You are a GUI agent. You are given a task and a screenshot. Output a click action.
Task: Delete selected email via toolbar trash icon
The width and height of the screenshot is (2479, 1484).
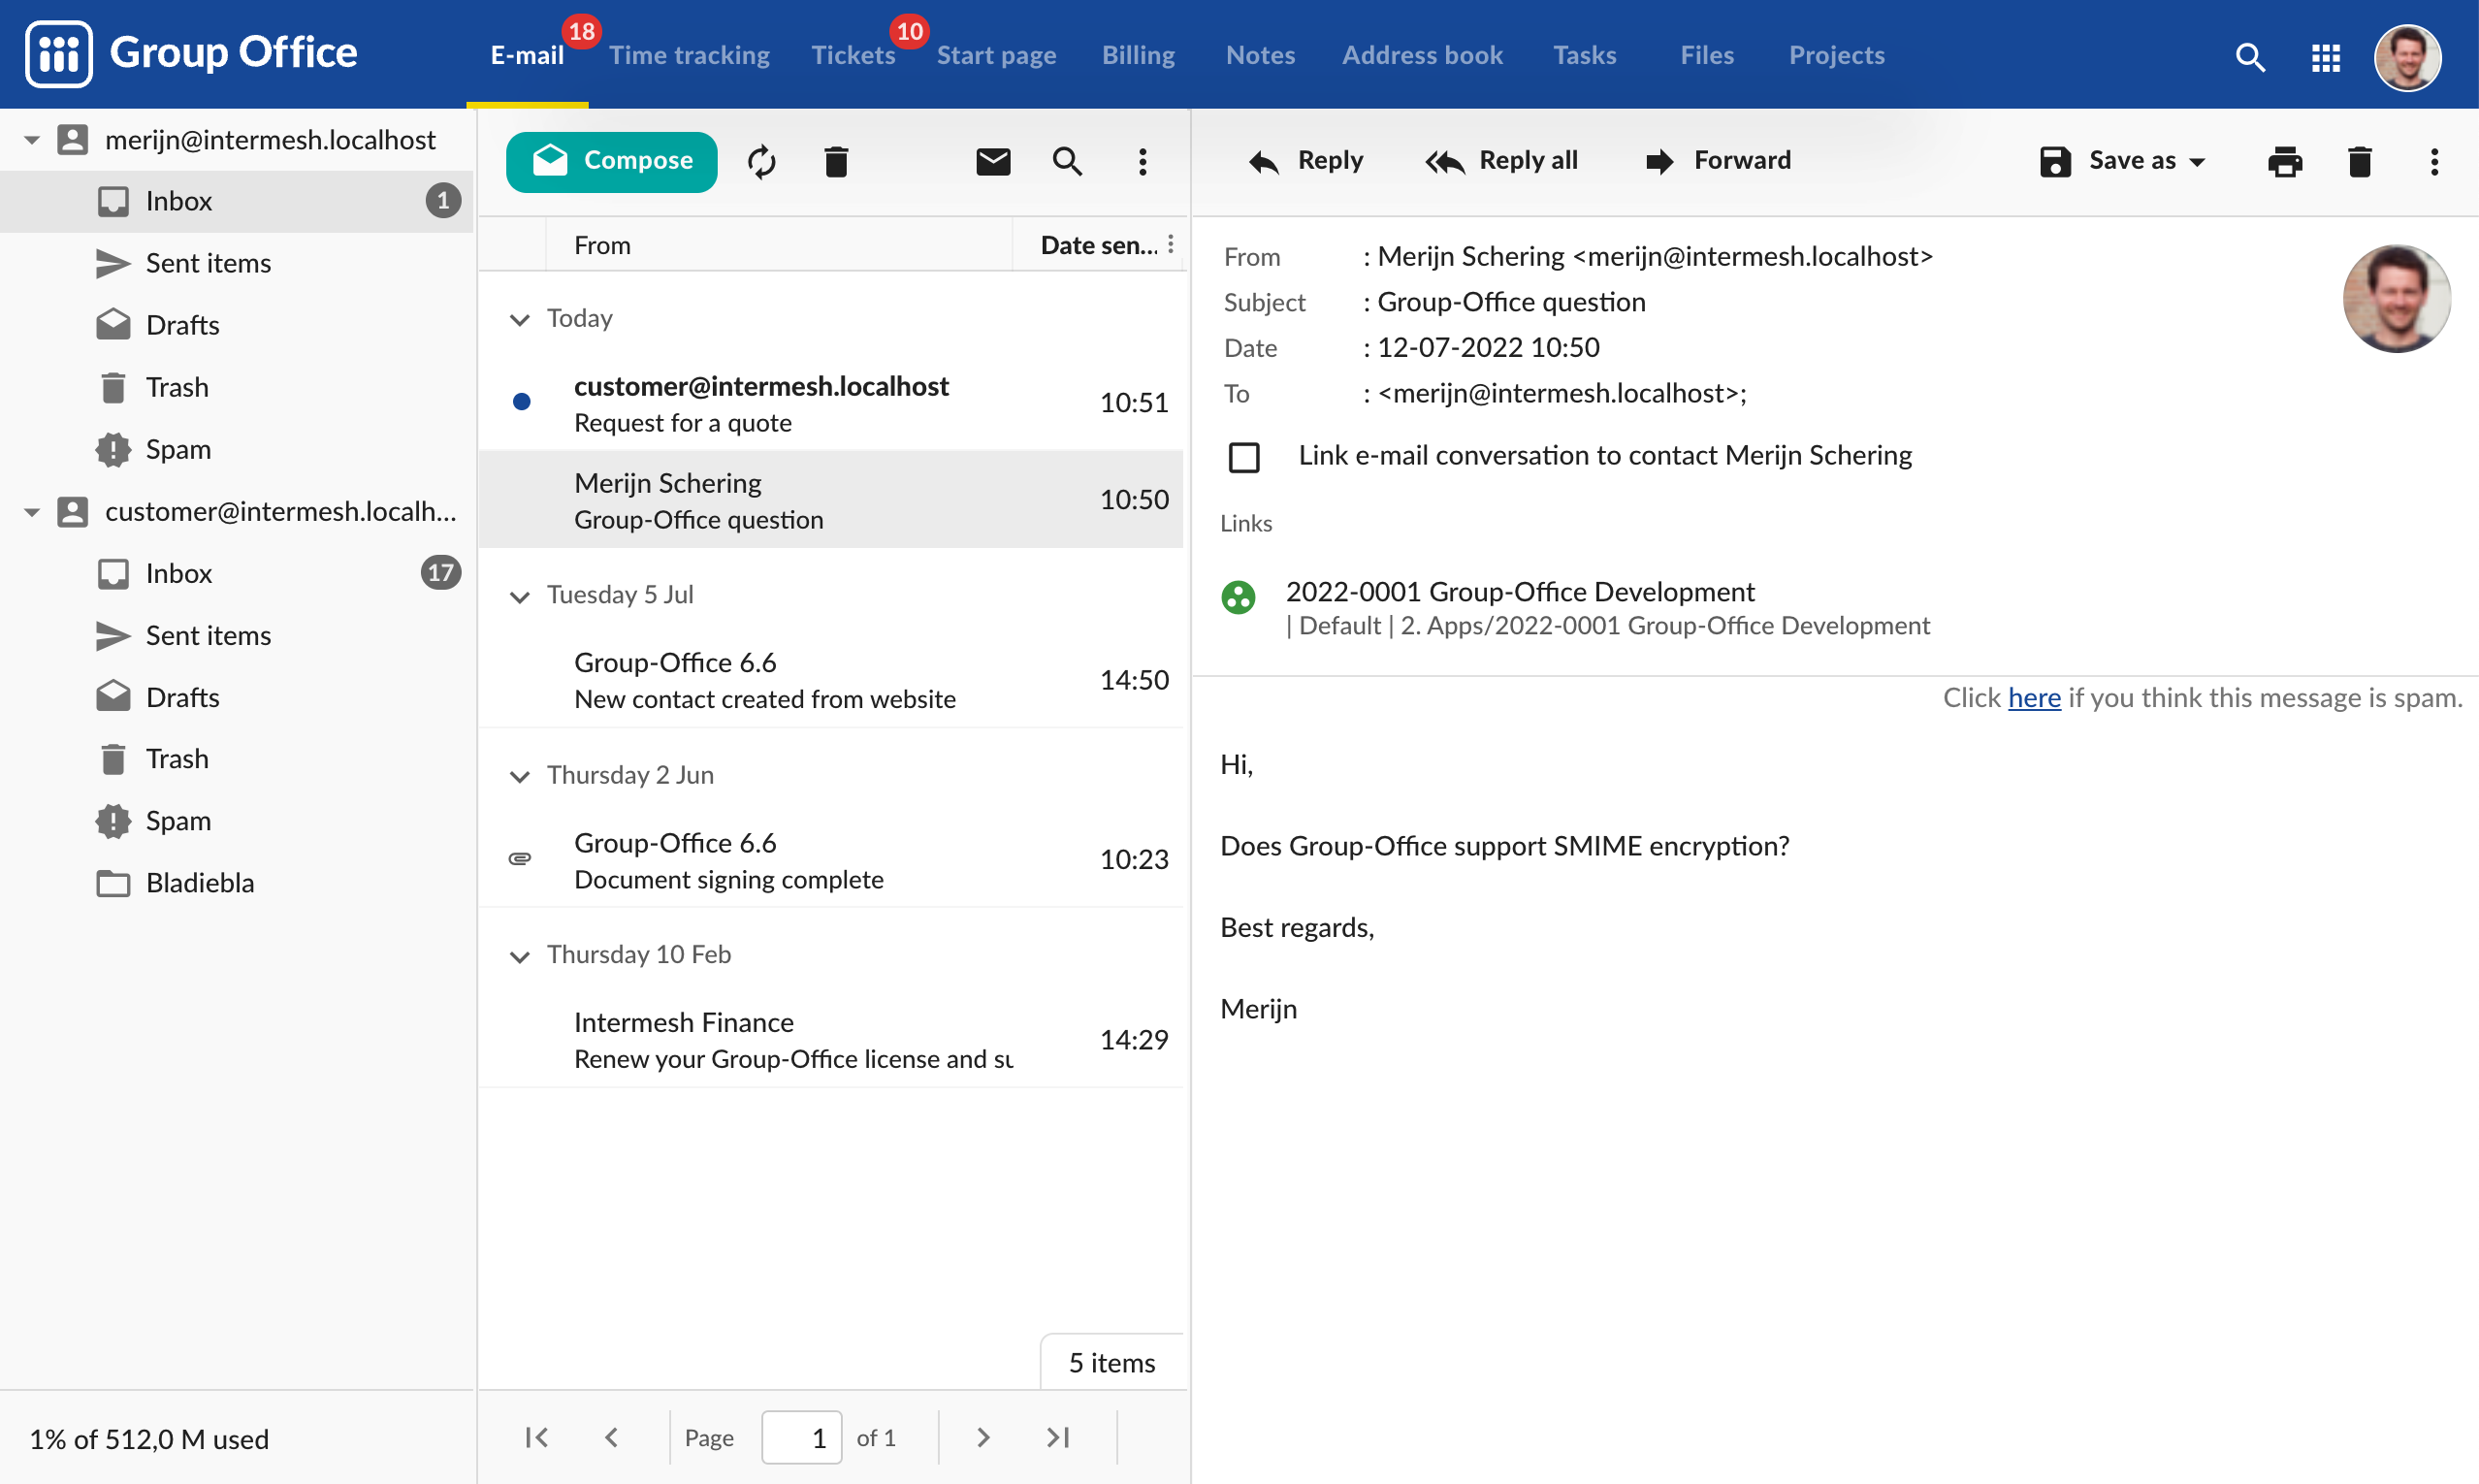[836, 160]
